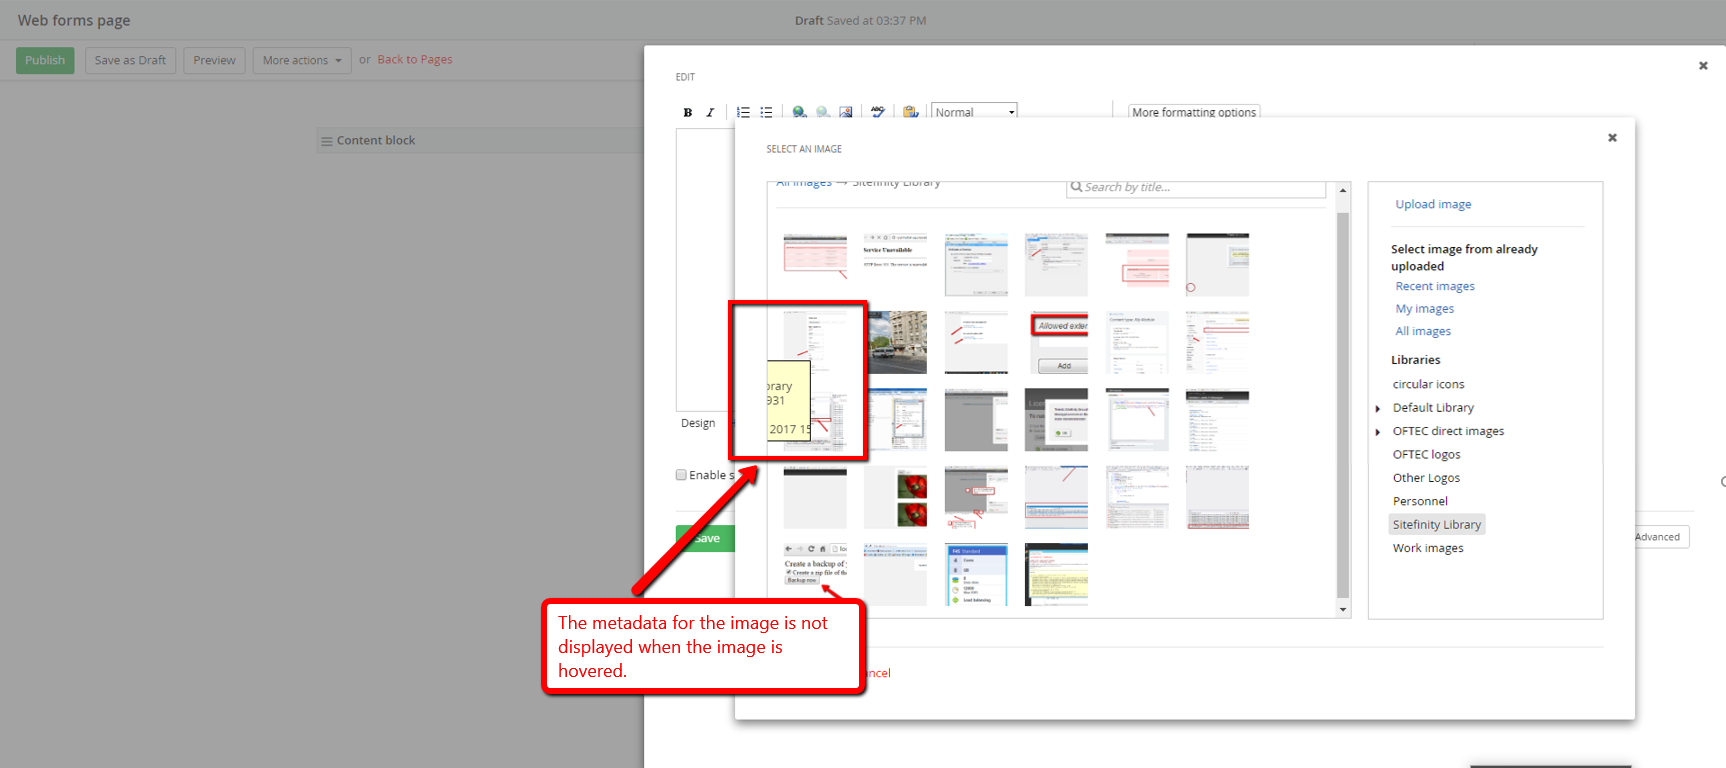
Task: Close the Select an image dialog
Action: coord(1612,138)
